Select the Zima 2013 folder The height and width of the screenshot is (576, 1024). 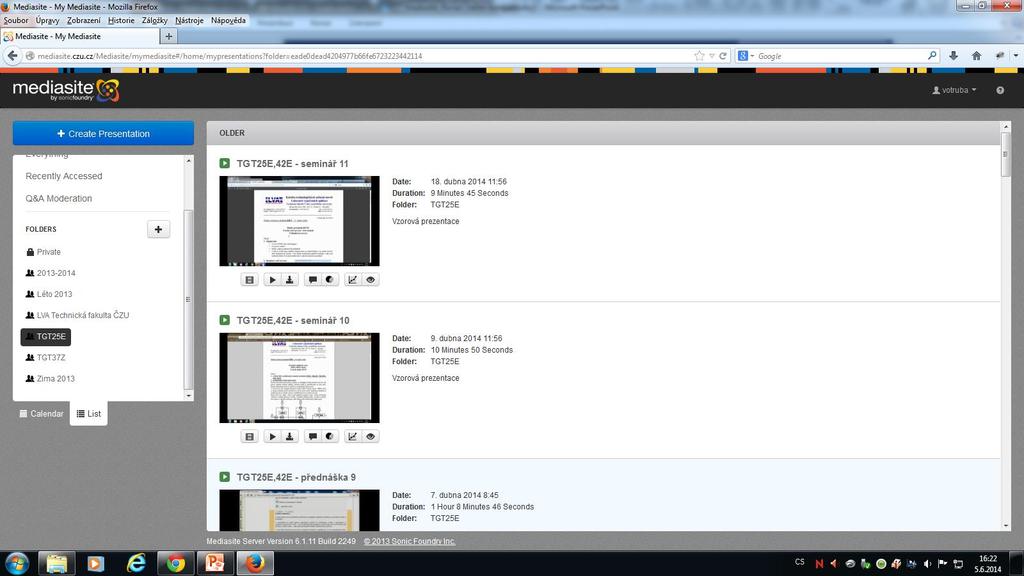pyautogui.click(x=50, y=378)
